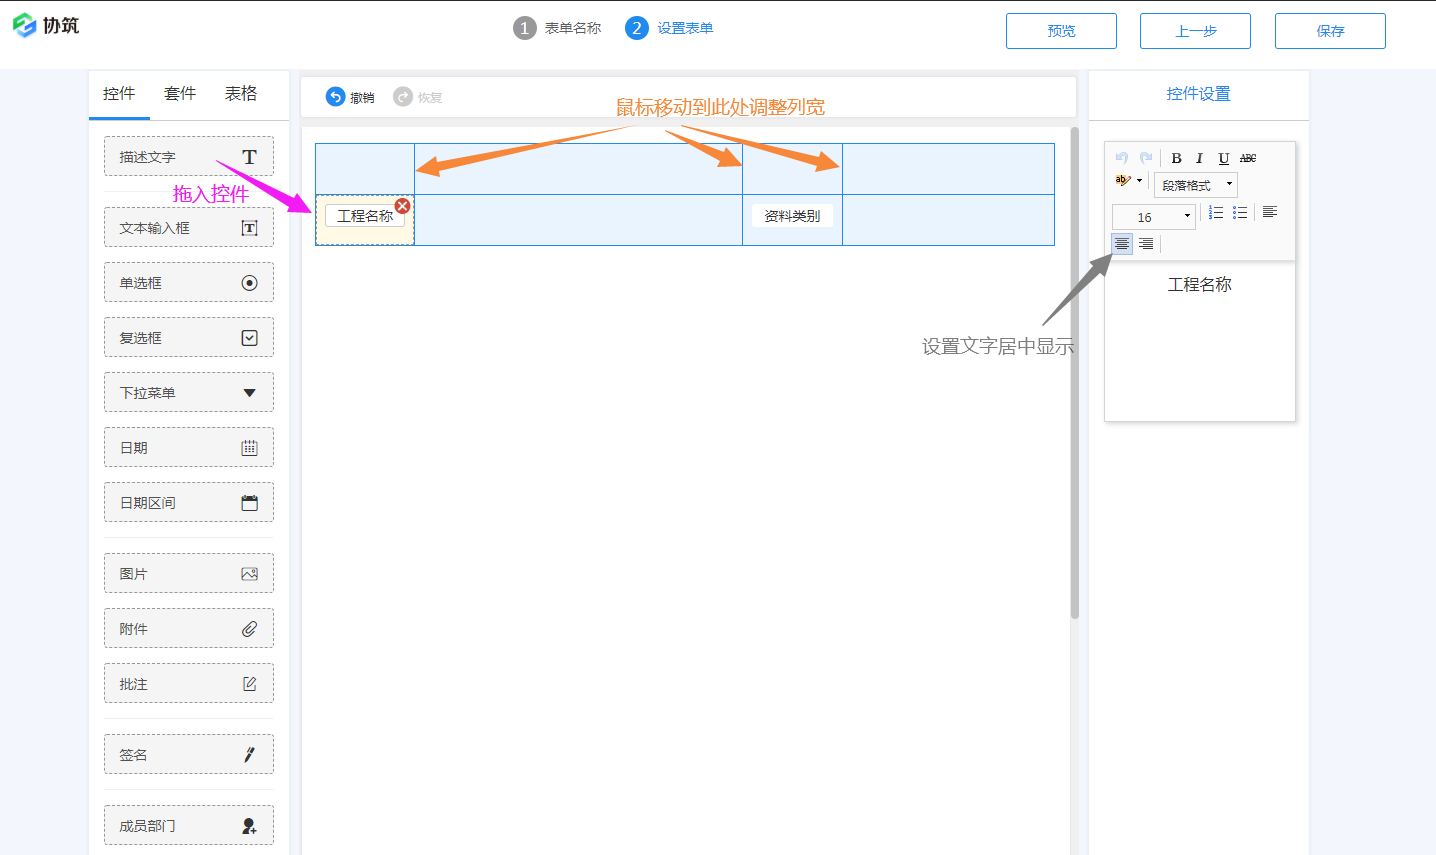Toggle left text alignment
The width and height of the screenshot is (1436, 855).
coord(1269,213)
